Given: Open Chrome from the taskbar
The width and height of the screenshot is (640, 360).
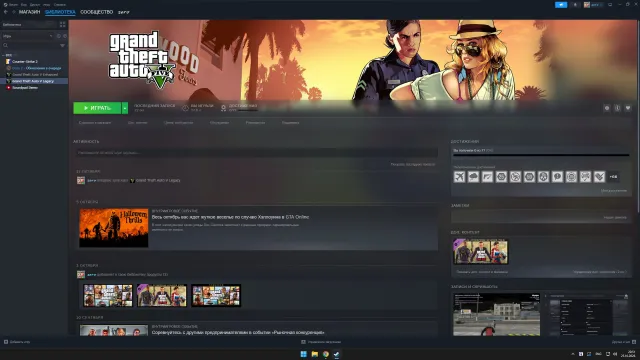Looking at the screenshot, I should pos(325,354).
